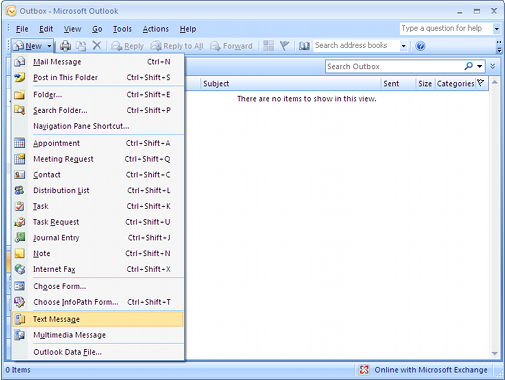Click the list scrollbar up arrow

495,82
